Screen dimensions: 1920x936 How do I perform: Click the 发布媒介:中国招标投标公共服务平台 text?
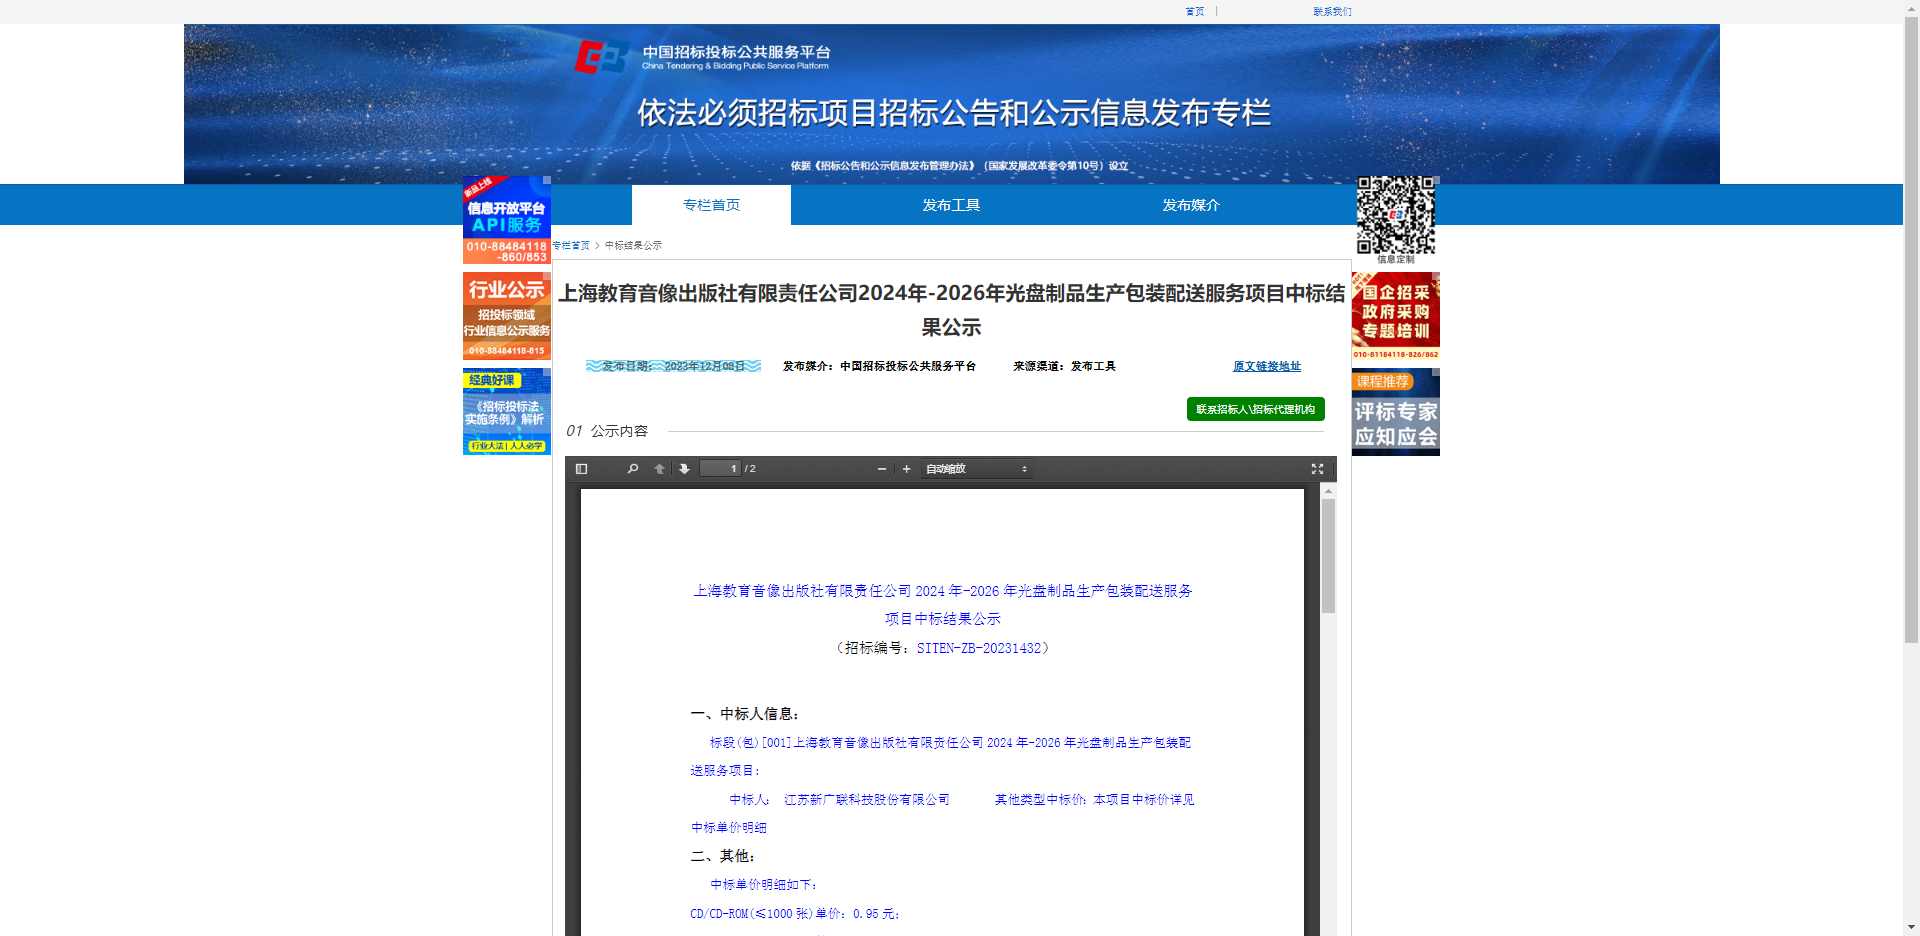point(879,366)
